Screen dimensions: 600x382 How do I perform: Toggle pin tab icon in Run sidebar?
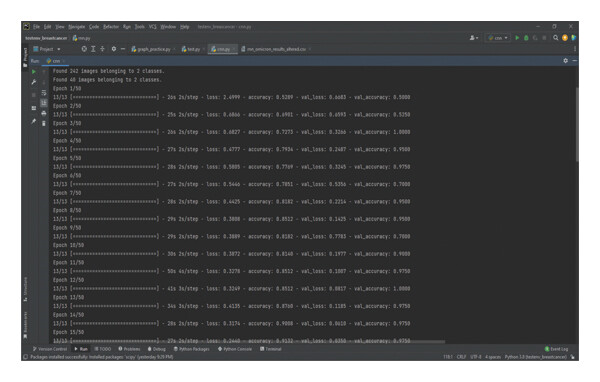34,121
